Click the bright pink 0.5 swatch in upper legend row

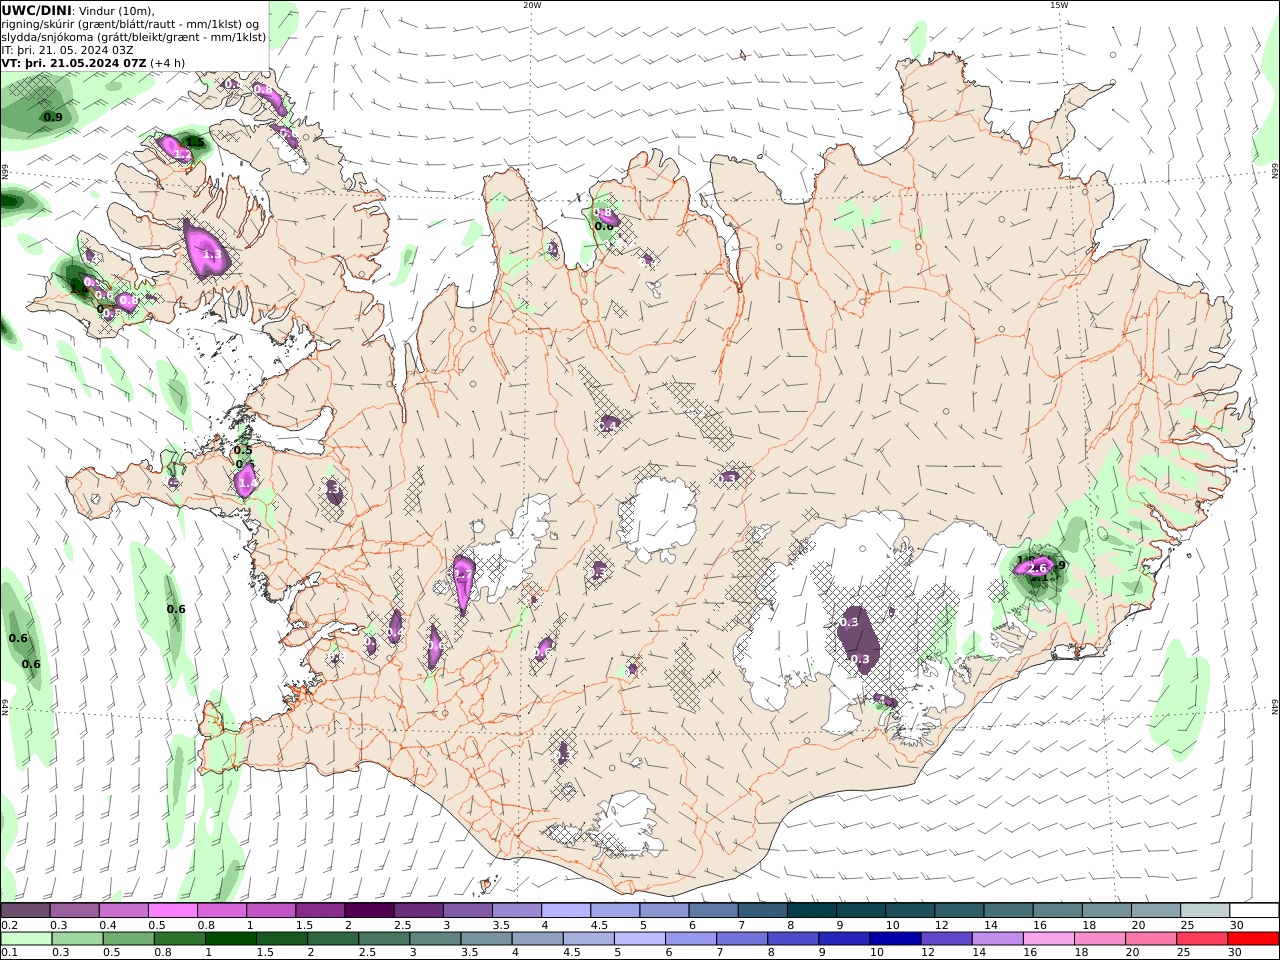click(173, 911)
